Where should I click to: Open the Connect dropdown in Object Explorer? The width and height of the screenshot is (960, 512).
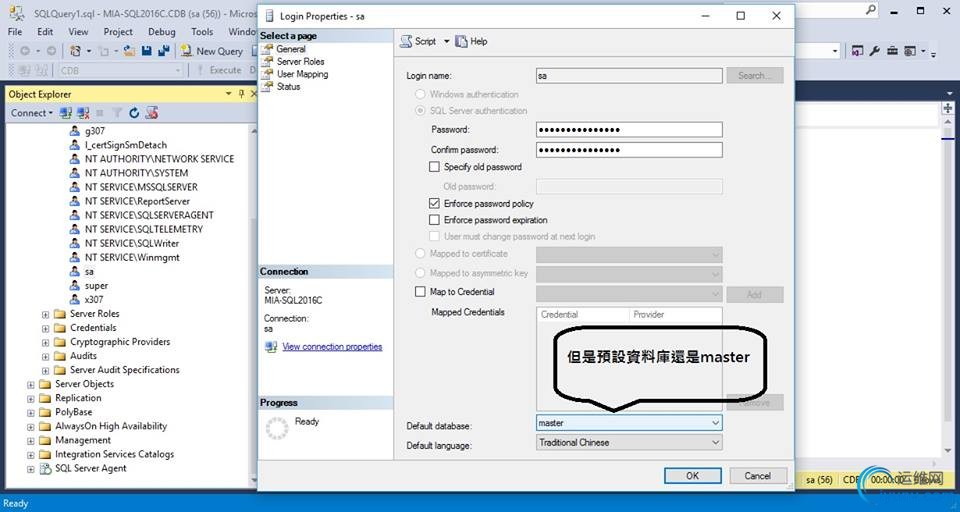pos(32,113)
